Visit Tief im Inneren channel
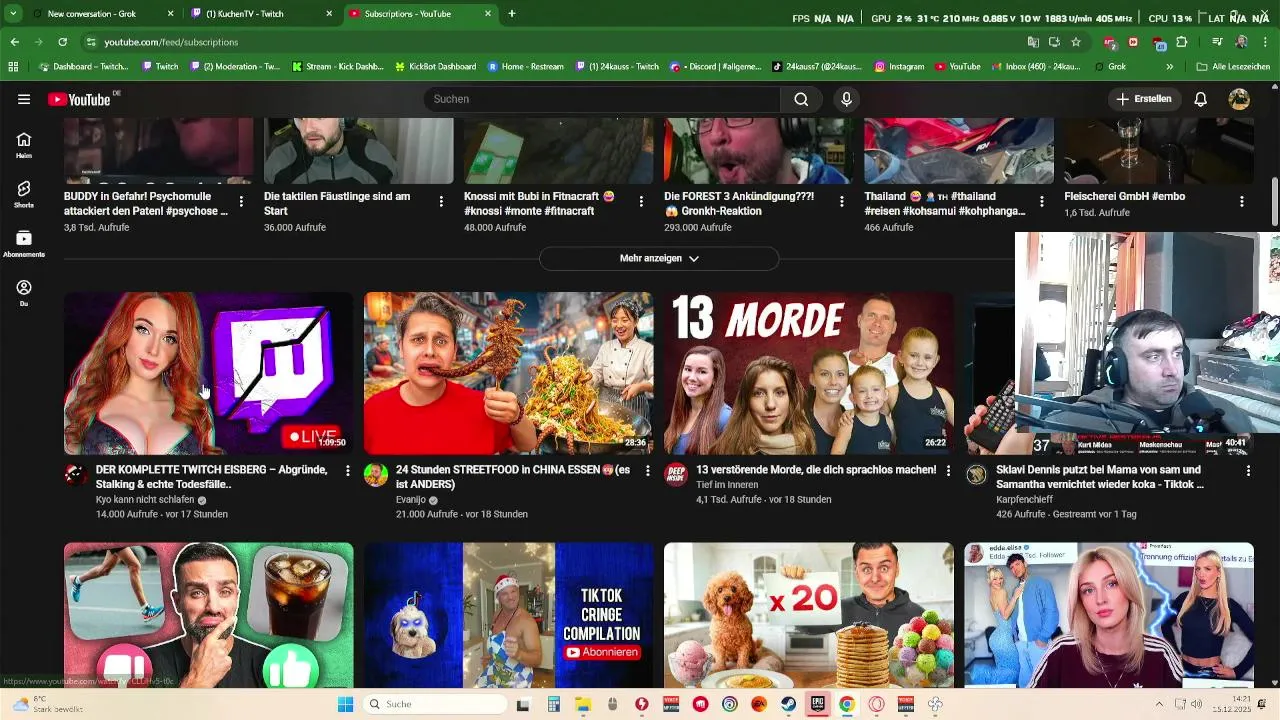Viewport: 1280px width, 720px height. tap(727, 485)
